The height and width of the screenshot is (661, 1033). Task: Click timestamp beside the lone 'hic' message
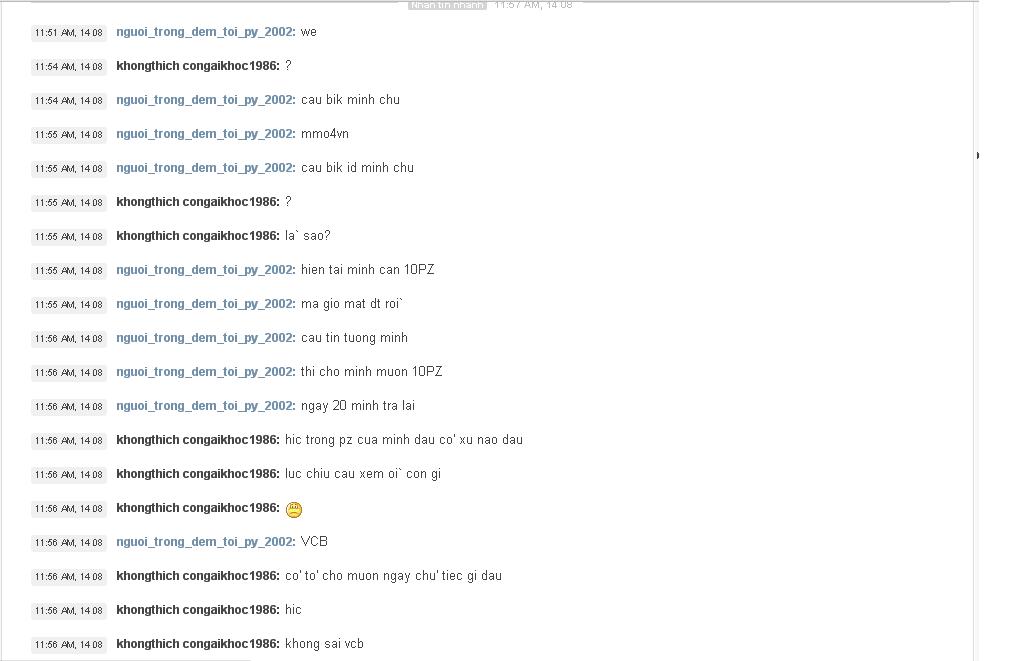tap(69, 611)
